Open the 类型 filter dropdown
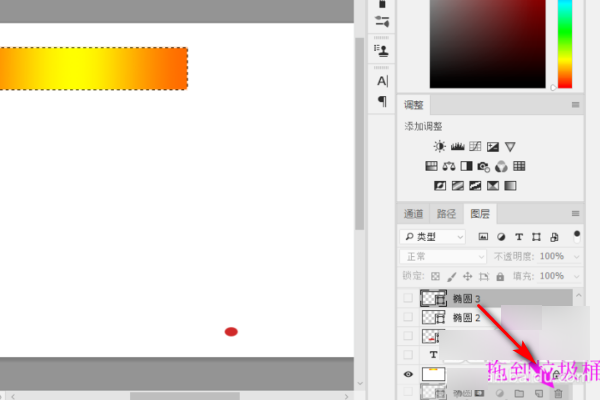The width and height of the screenshot is (600, 400). 432,237
